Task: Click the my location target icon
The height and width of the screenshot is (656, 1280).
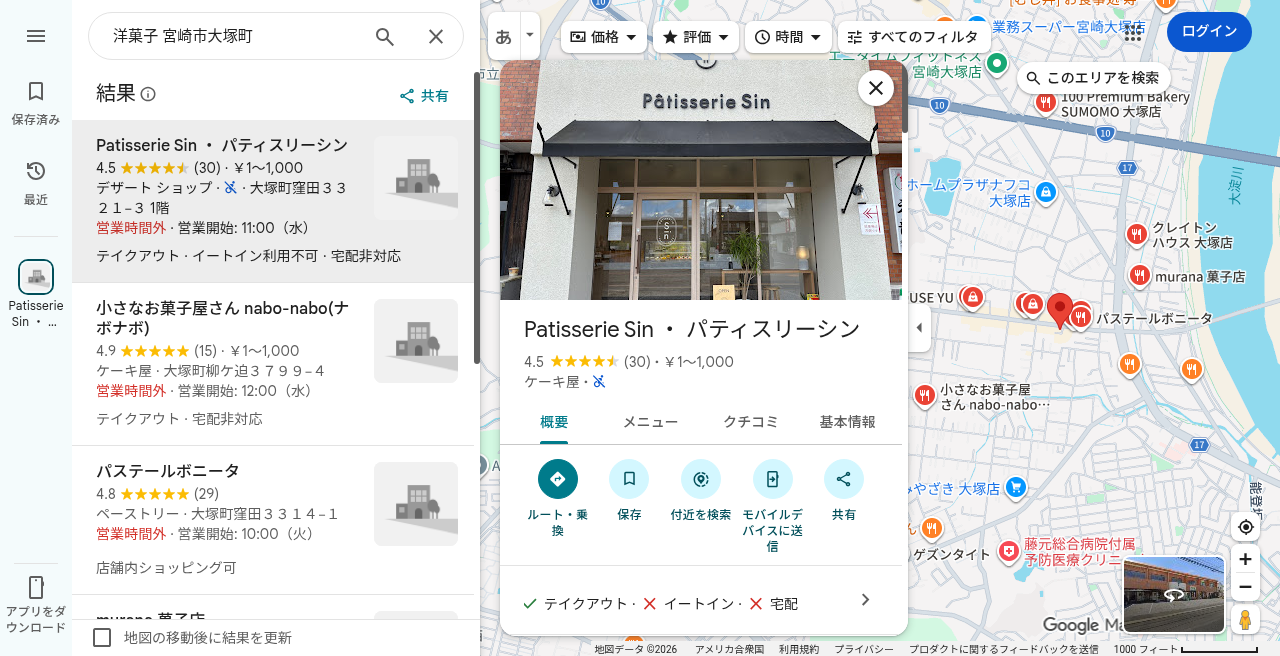Action: coord(1245,527)
